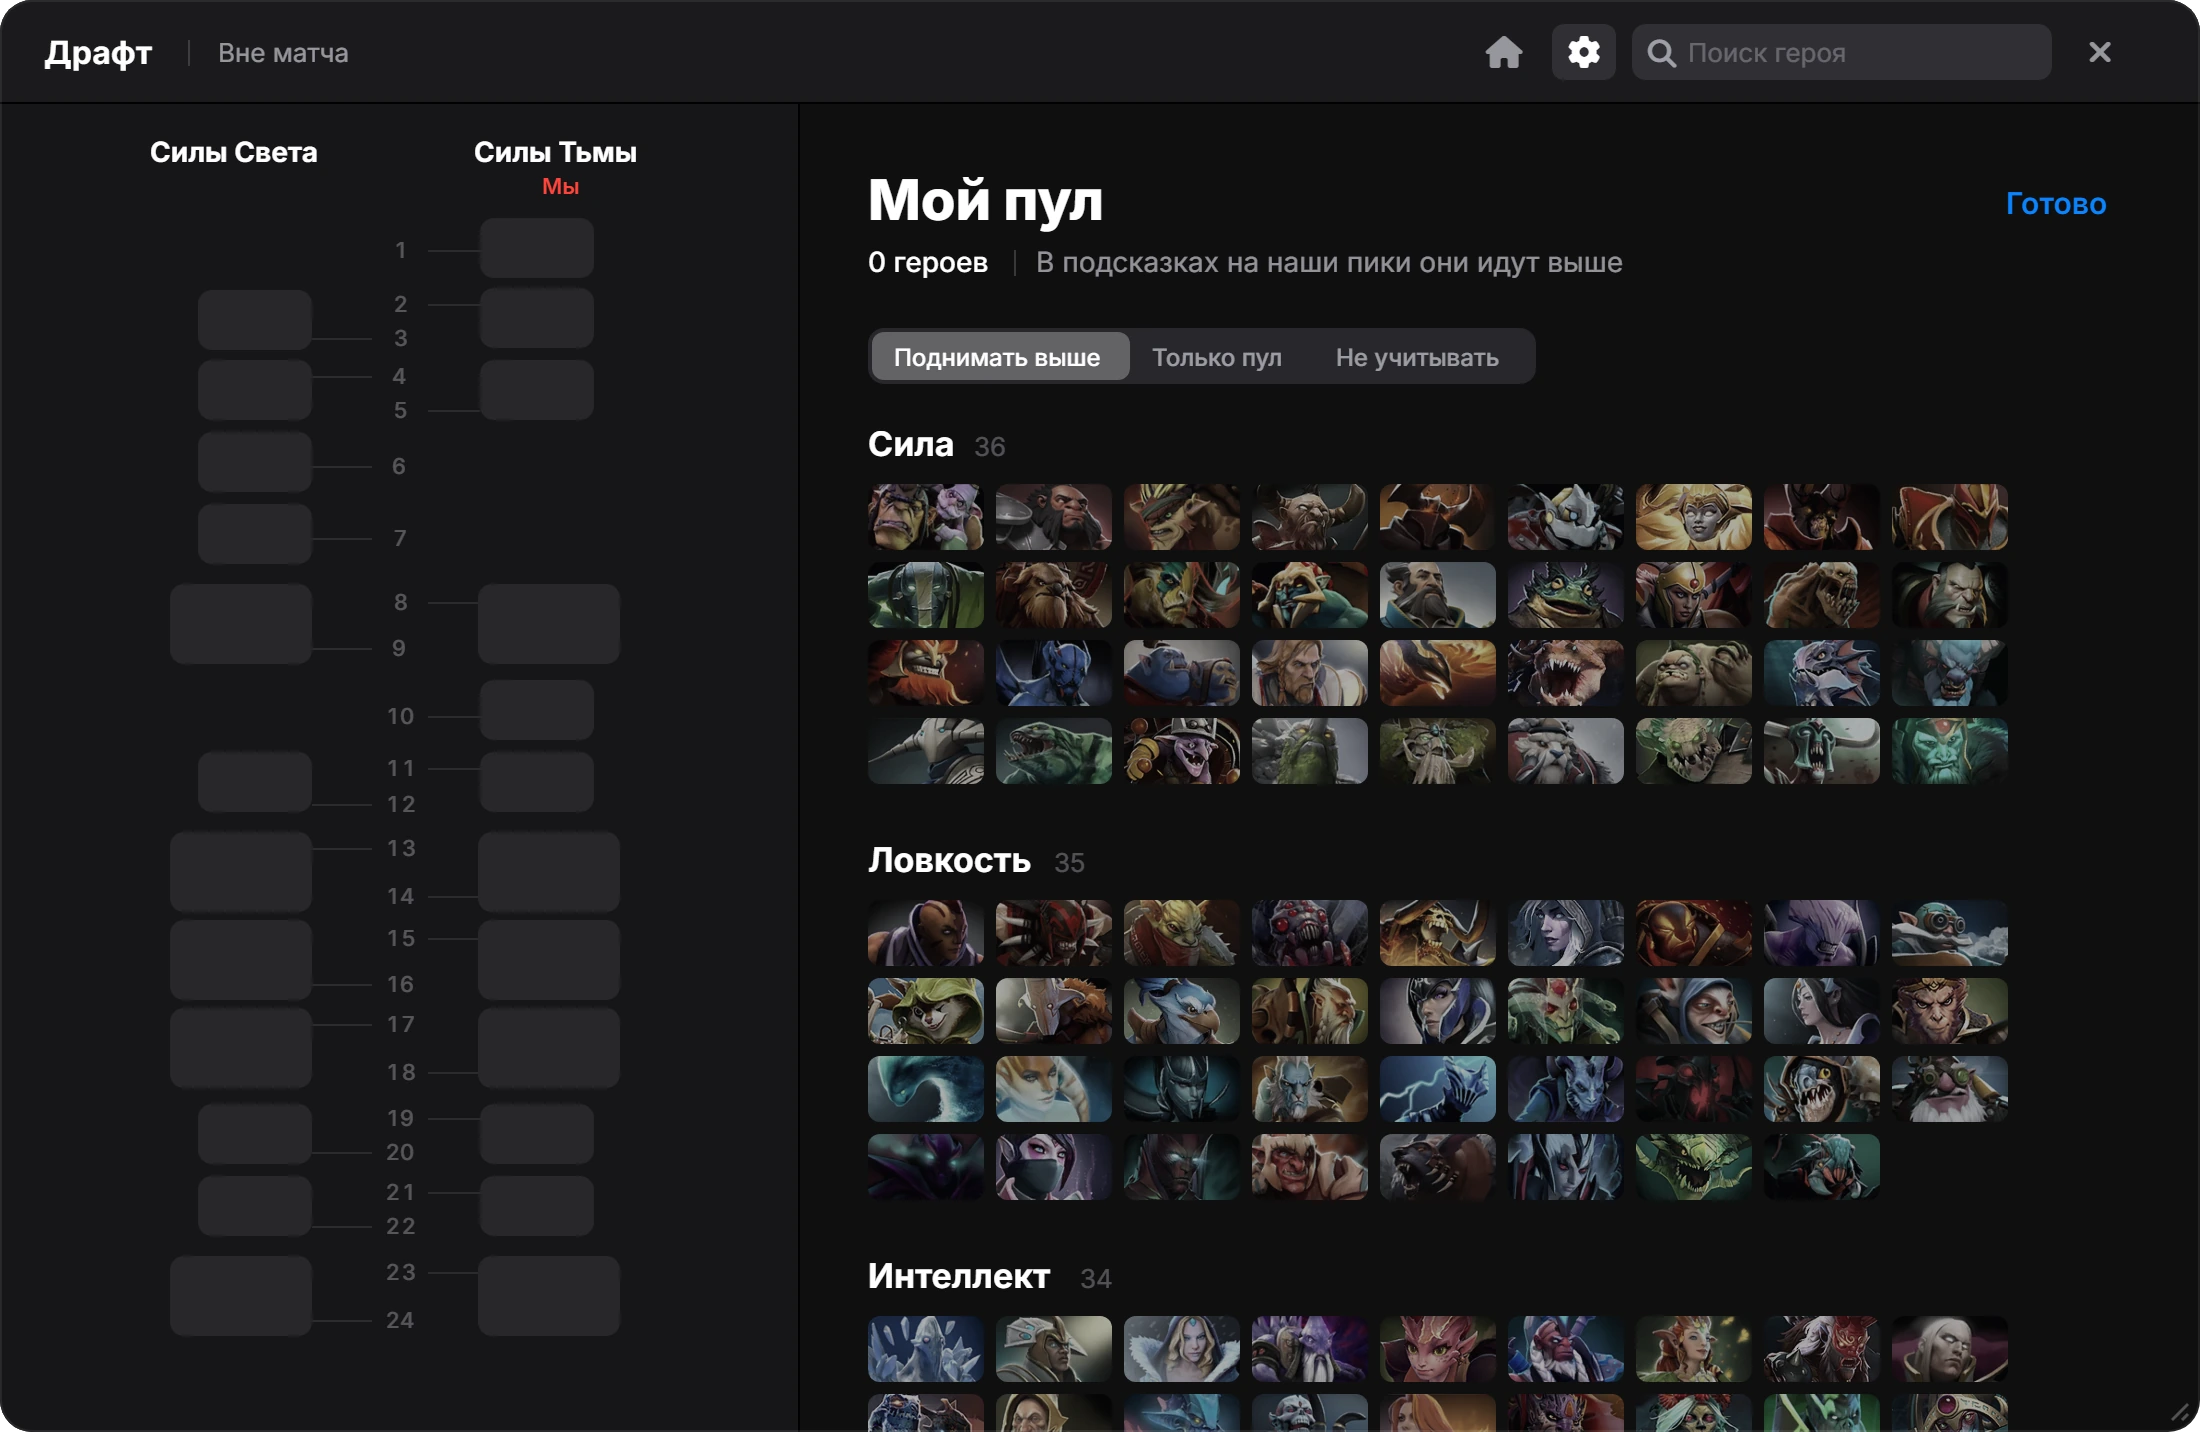Select Силы Тьмы draft slot number 1
The height and width of the screenshot is (1432, 2200).
point(537,248)
